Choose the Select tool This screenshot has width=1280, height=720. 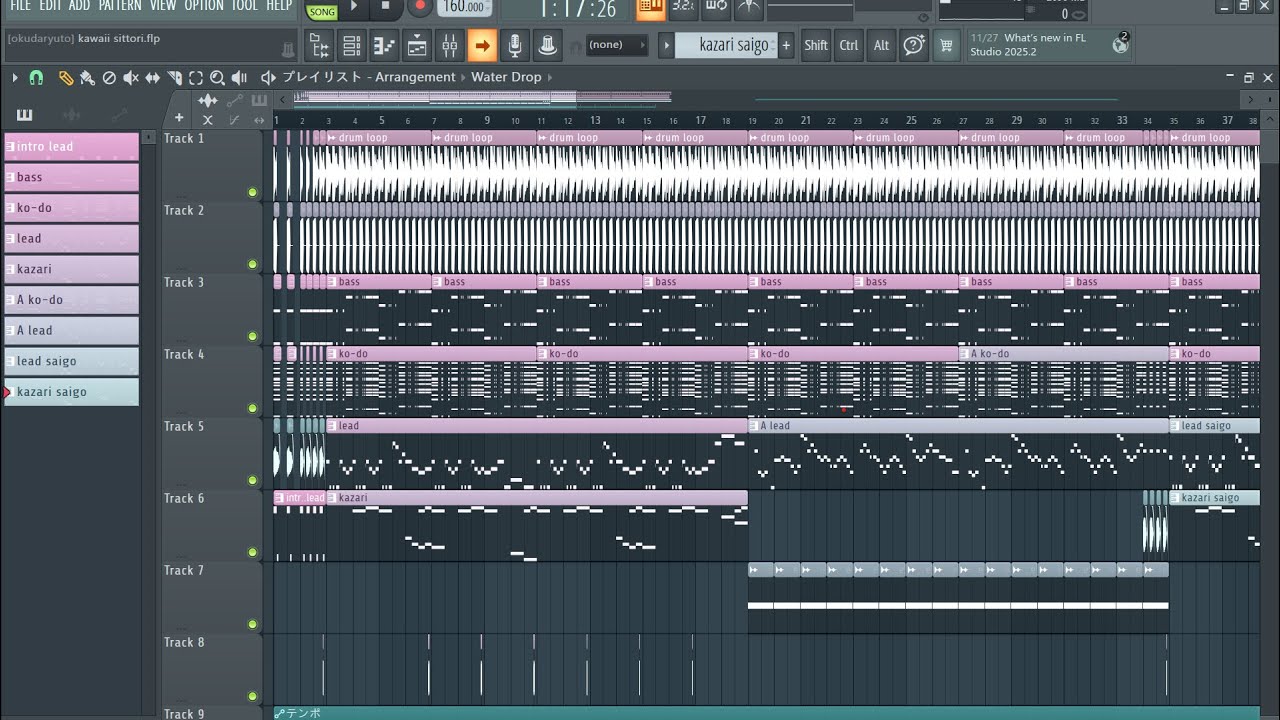point(196,77)
